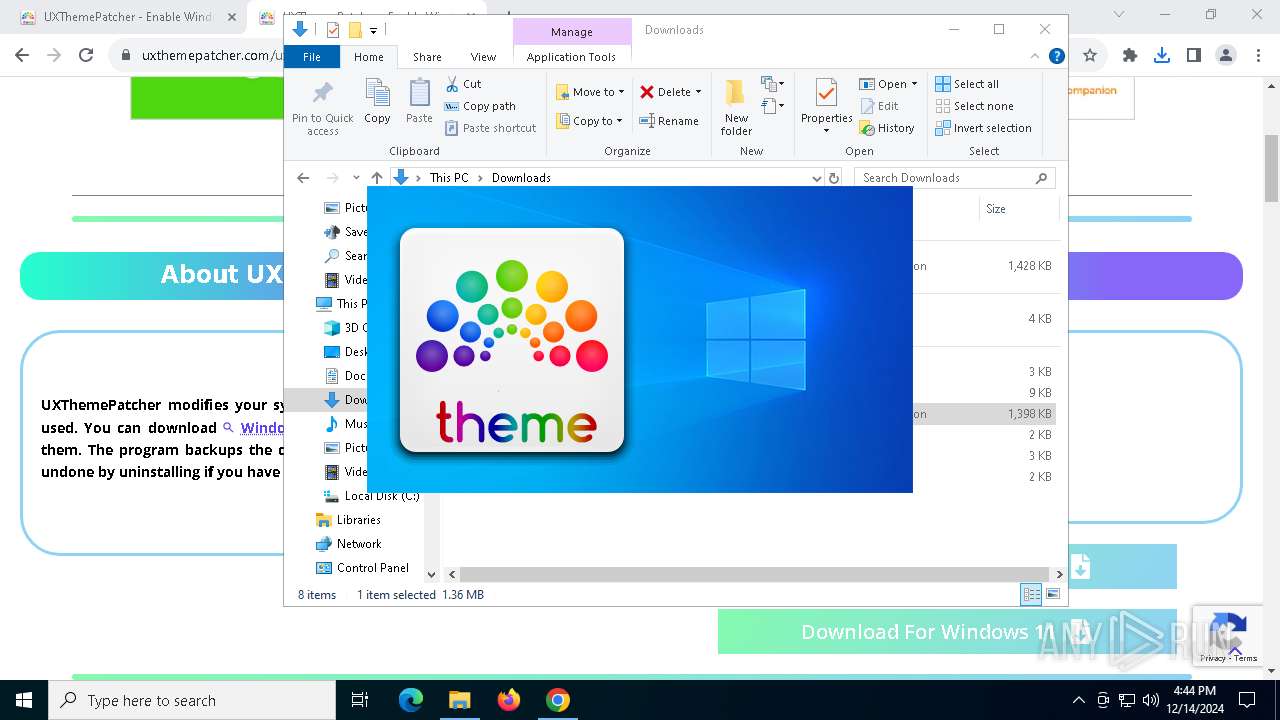This screenshot has width=1280, height=720.
Task: Click Downloads in the address breadcrumb
Action: [x=521, y=178]
